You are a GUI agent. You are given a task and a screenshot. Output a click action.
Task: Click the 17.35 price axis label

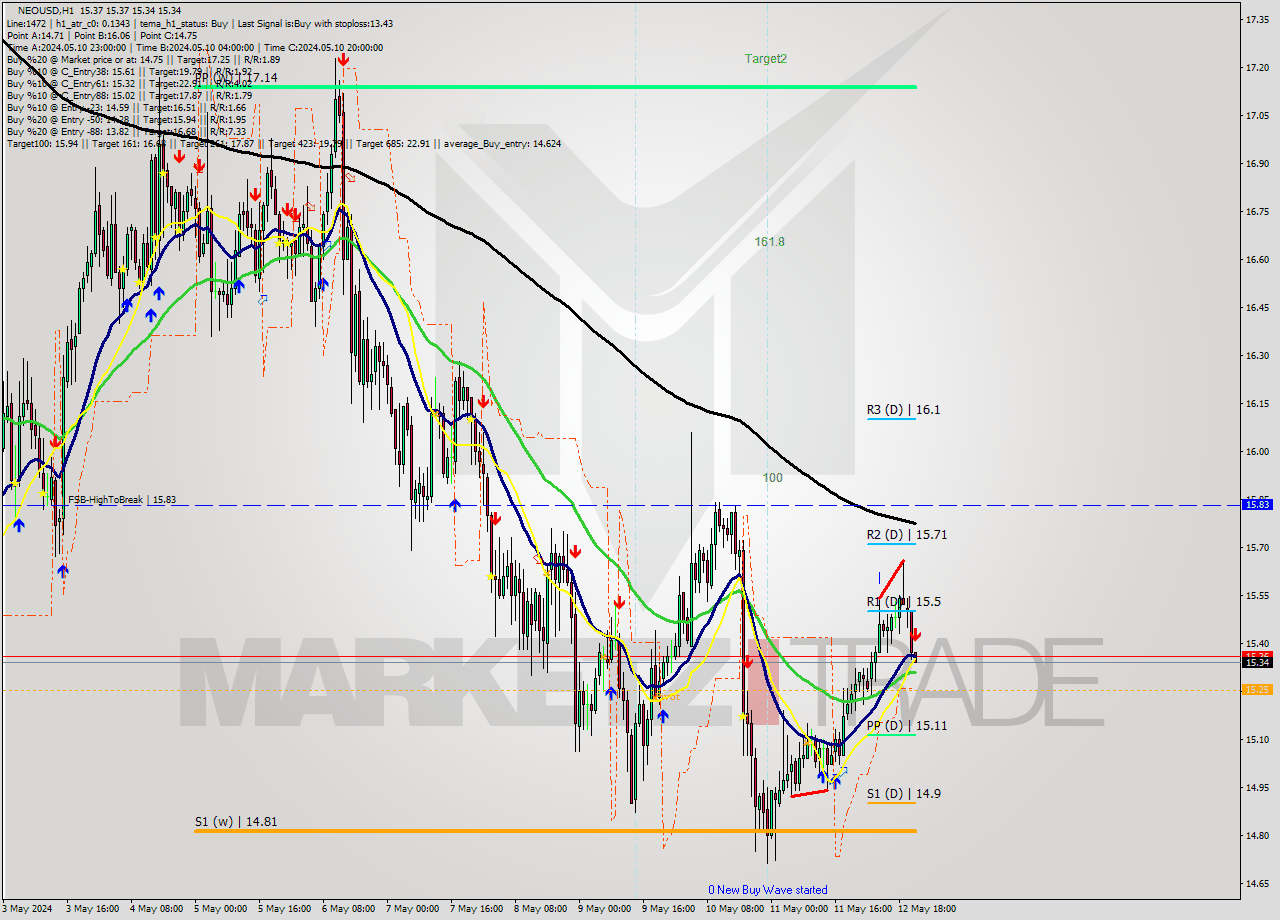pos(1256,19)
